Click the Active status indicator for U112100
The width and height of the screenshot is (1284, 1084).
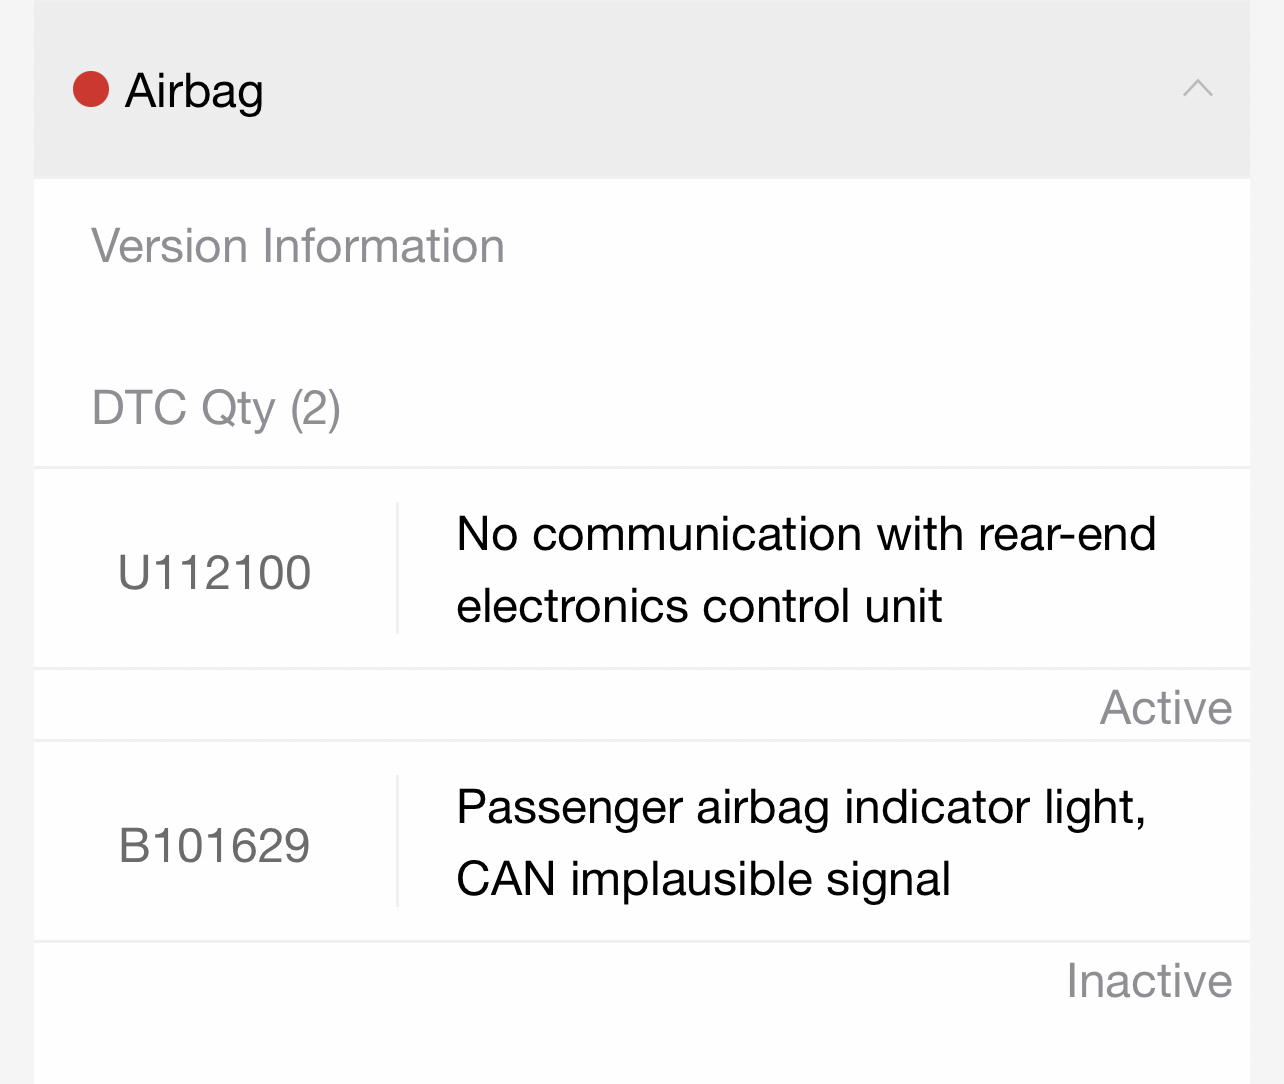[1166, 707]
